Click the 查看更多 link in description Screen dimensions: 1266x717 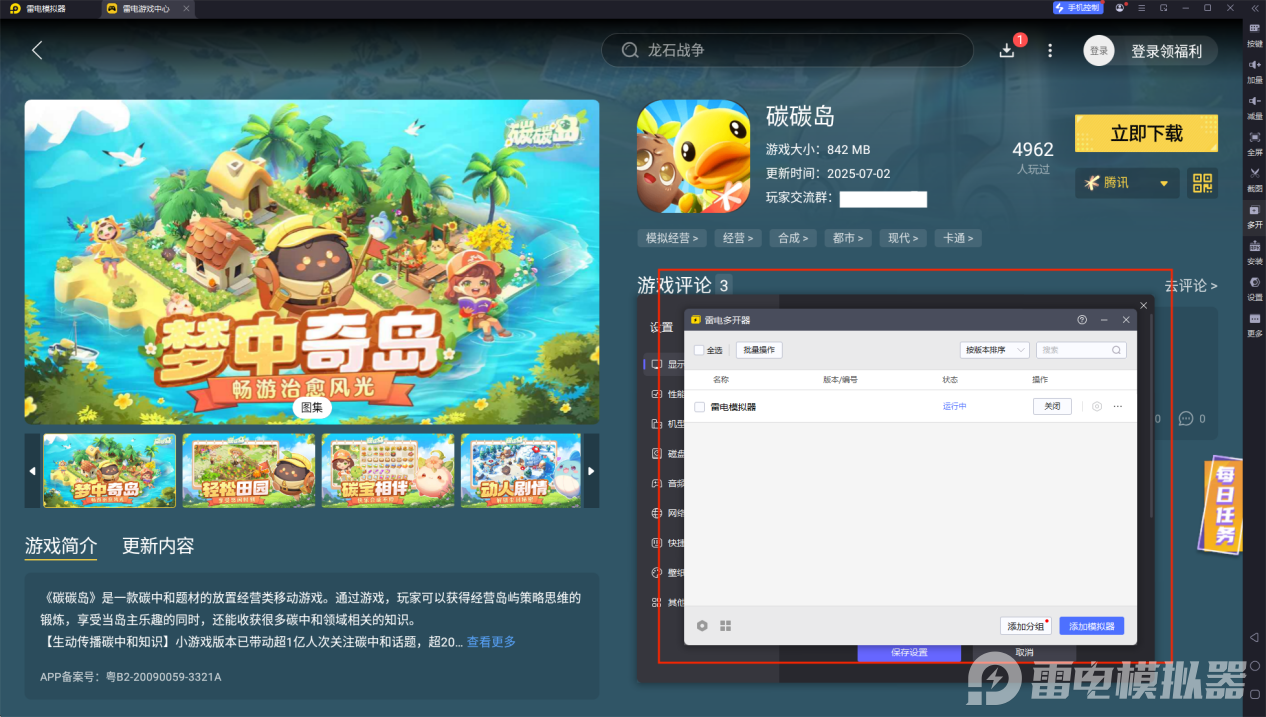[491, 642]
